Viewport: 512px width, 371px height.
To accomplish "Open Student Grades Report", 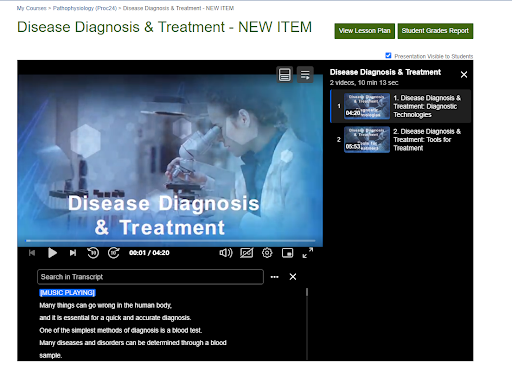I will click(x=435, y=31).
